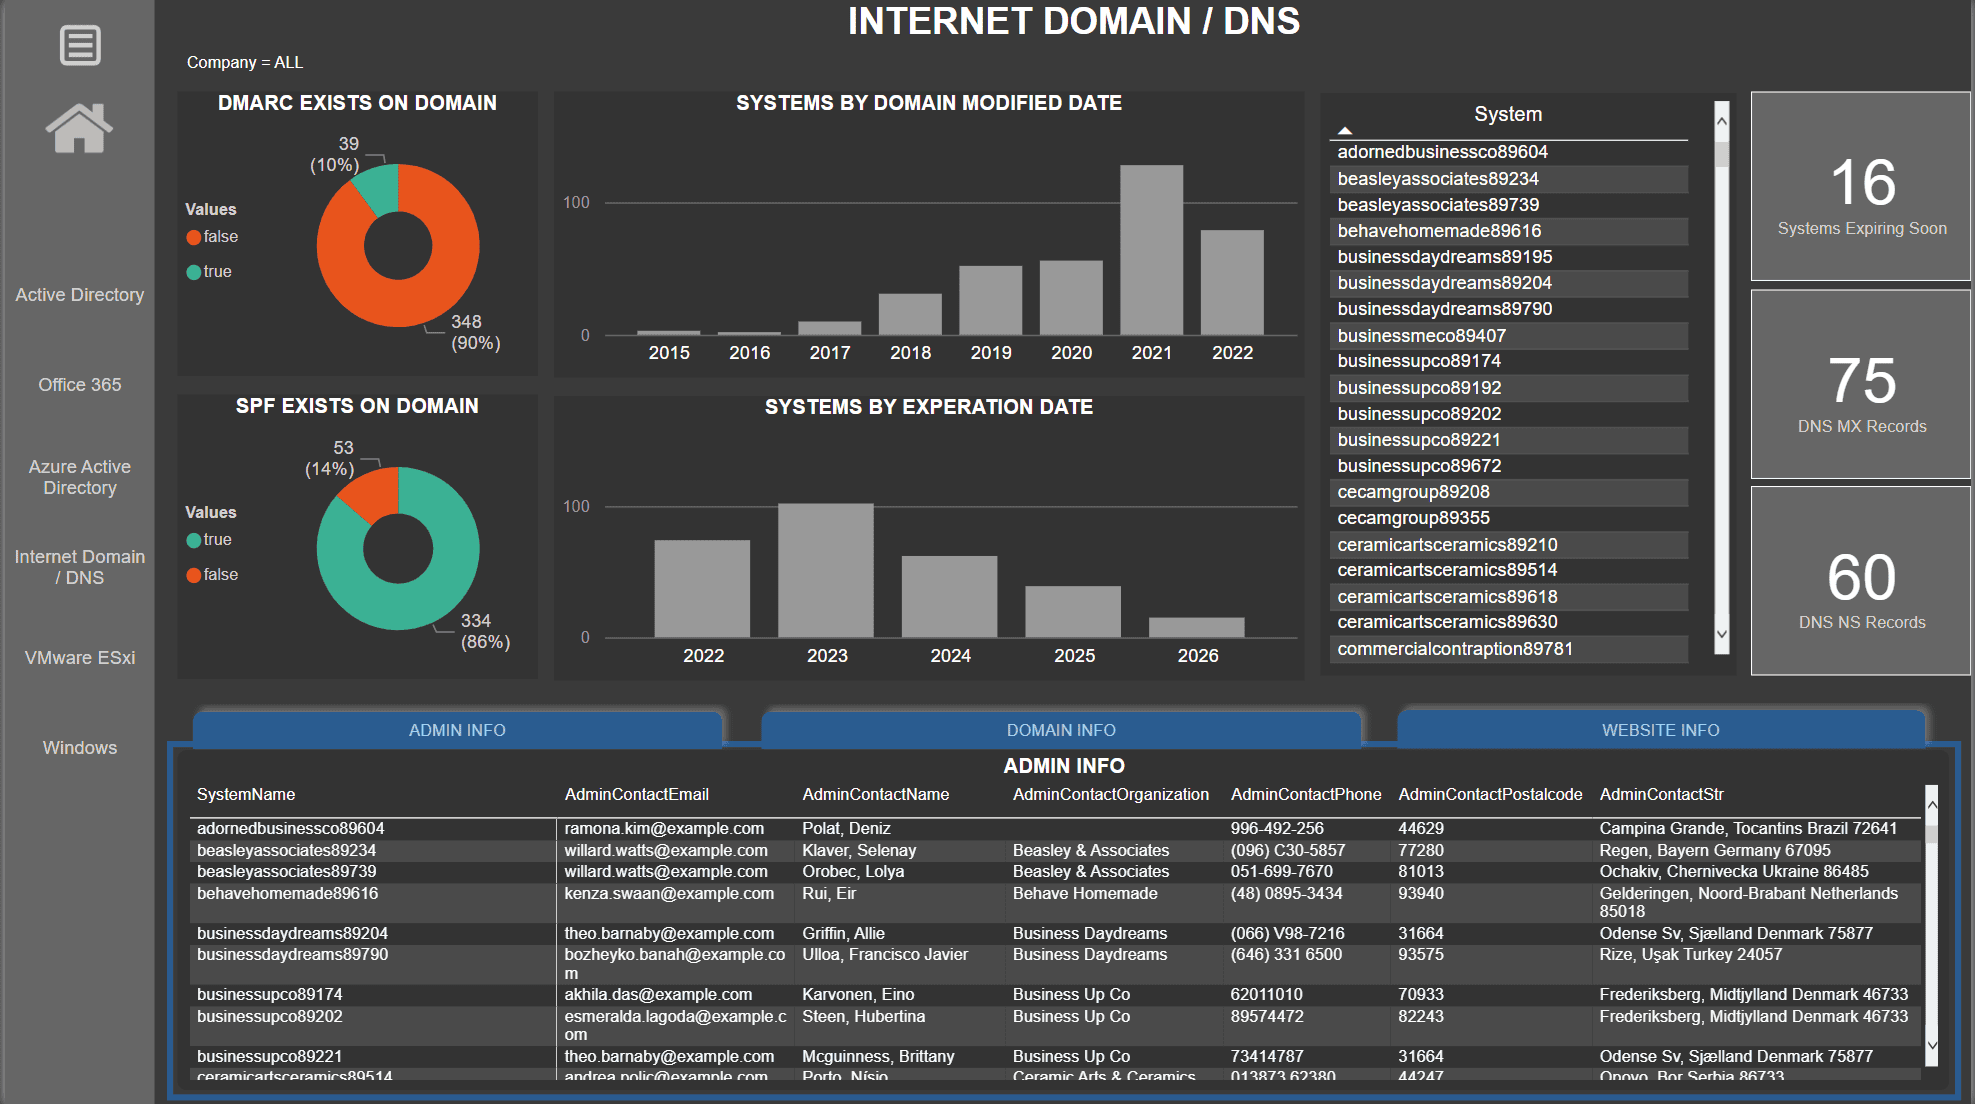Switch to WEBSITE INFO tab
Image resolution: width=1975 pixels, height=1104 pixels.
[x=1661, y=730]
